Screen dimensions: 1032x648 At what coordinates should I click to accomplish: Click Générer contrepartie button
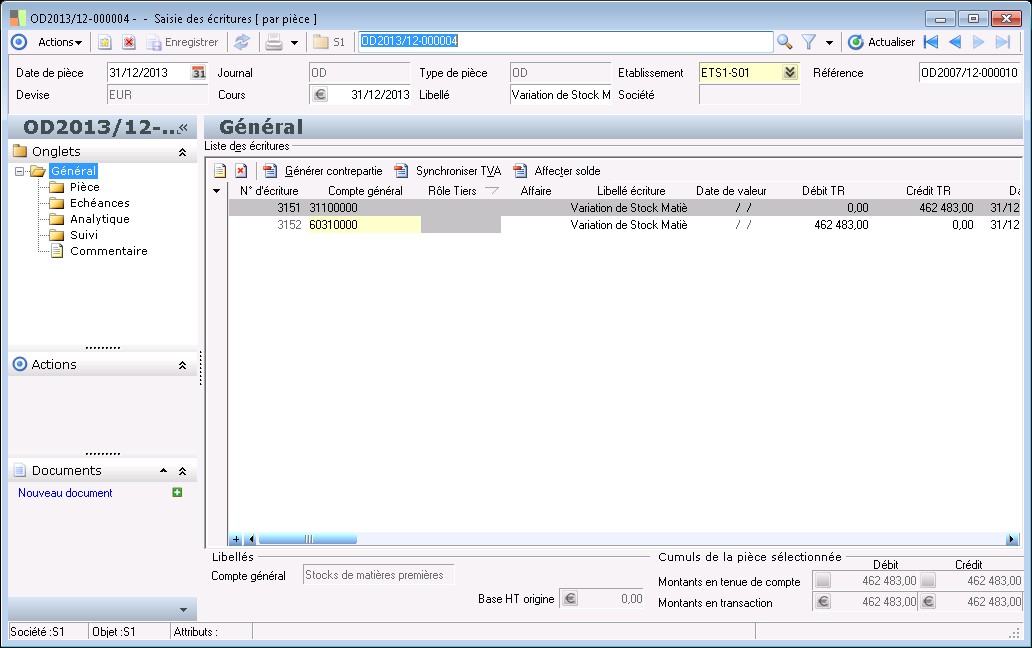coord(322,171)
